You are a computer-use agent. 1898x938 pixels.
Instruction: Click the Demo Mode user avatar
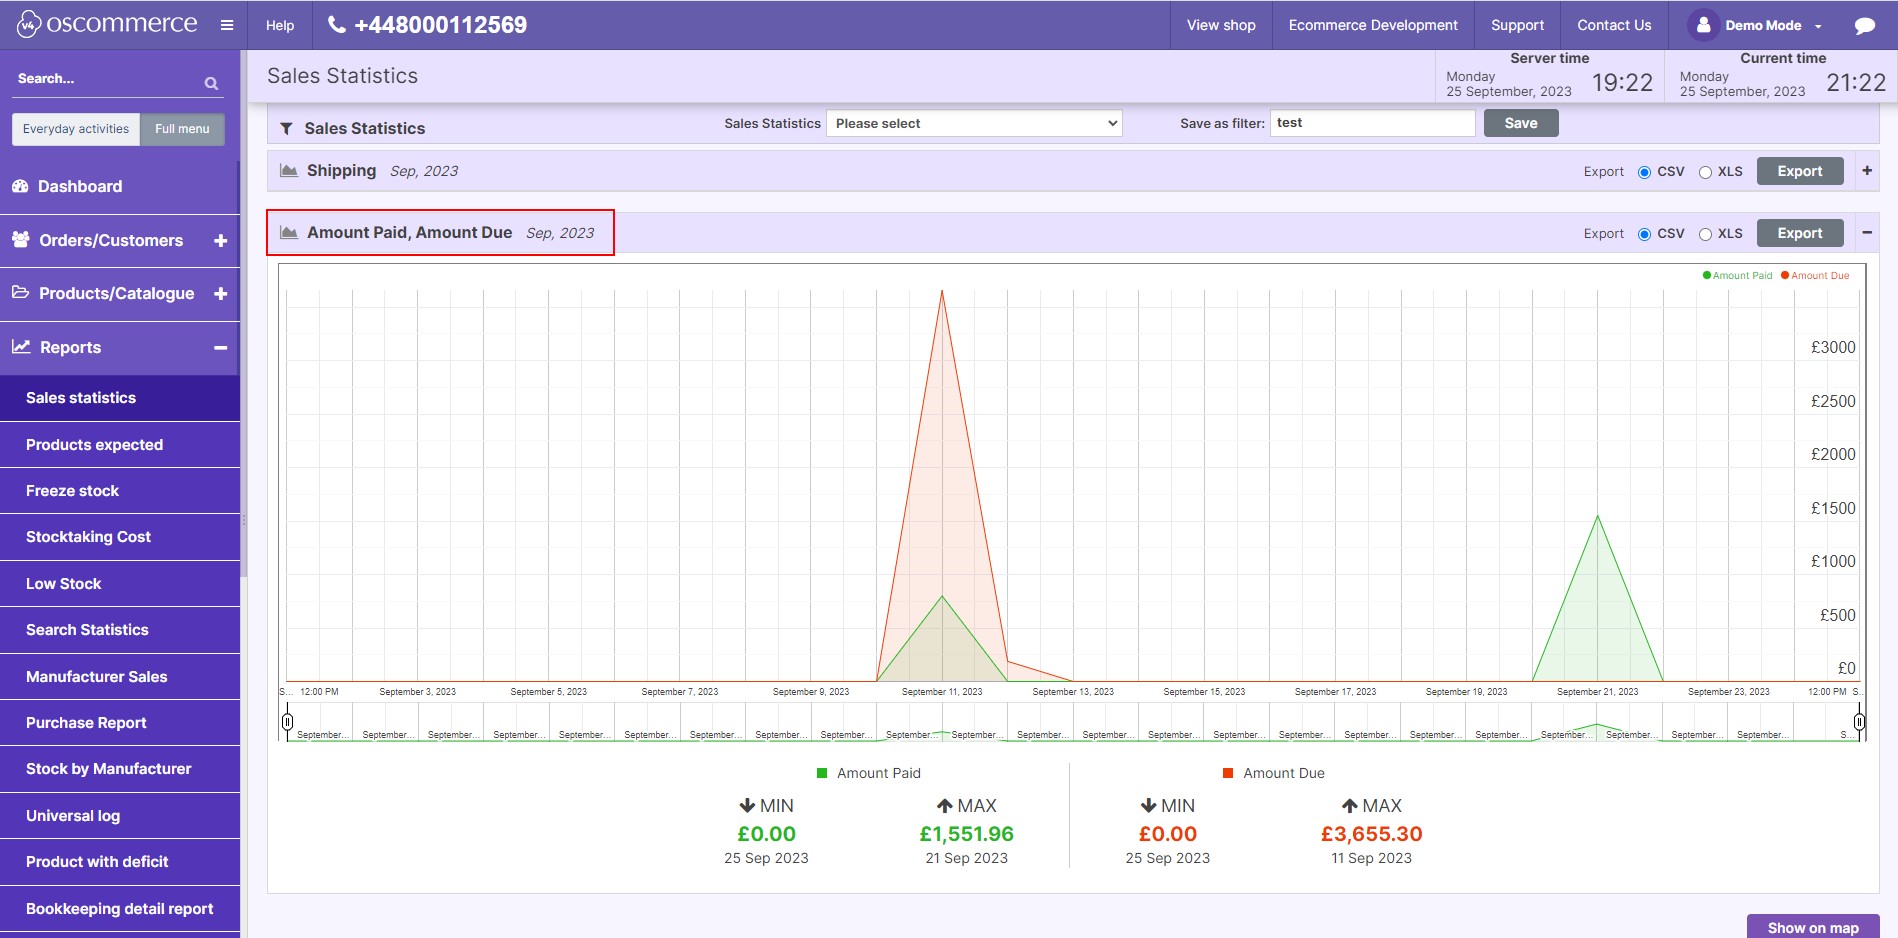click(x=1702, y=25)
